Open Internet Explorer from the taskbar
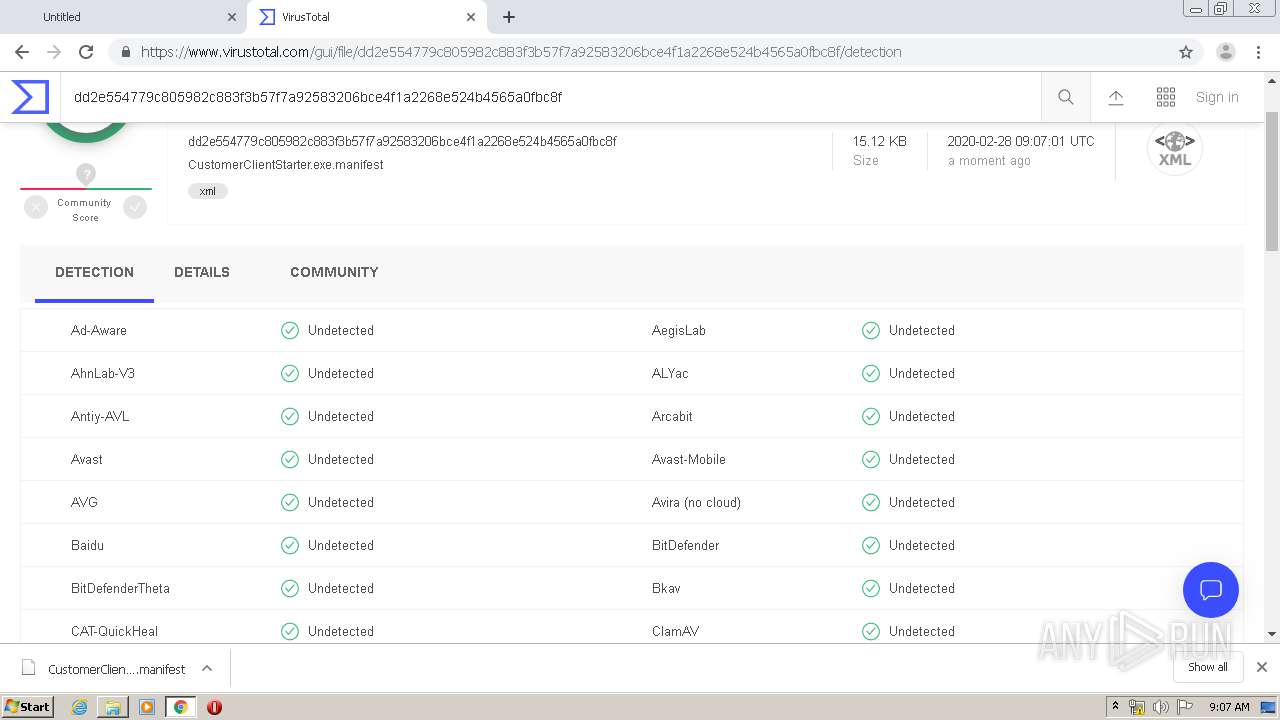1280x720 pixels. [79, 707]
